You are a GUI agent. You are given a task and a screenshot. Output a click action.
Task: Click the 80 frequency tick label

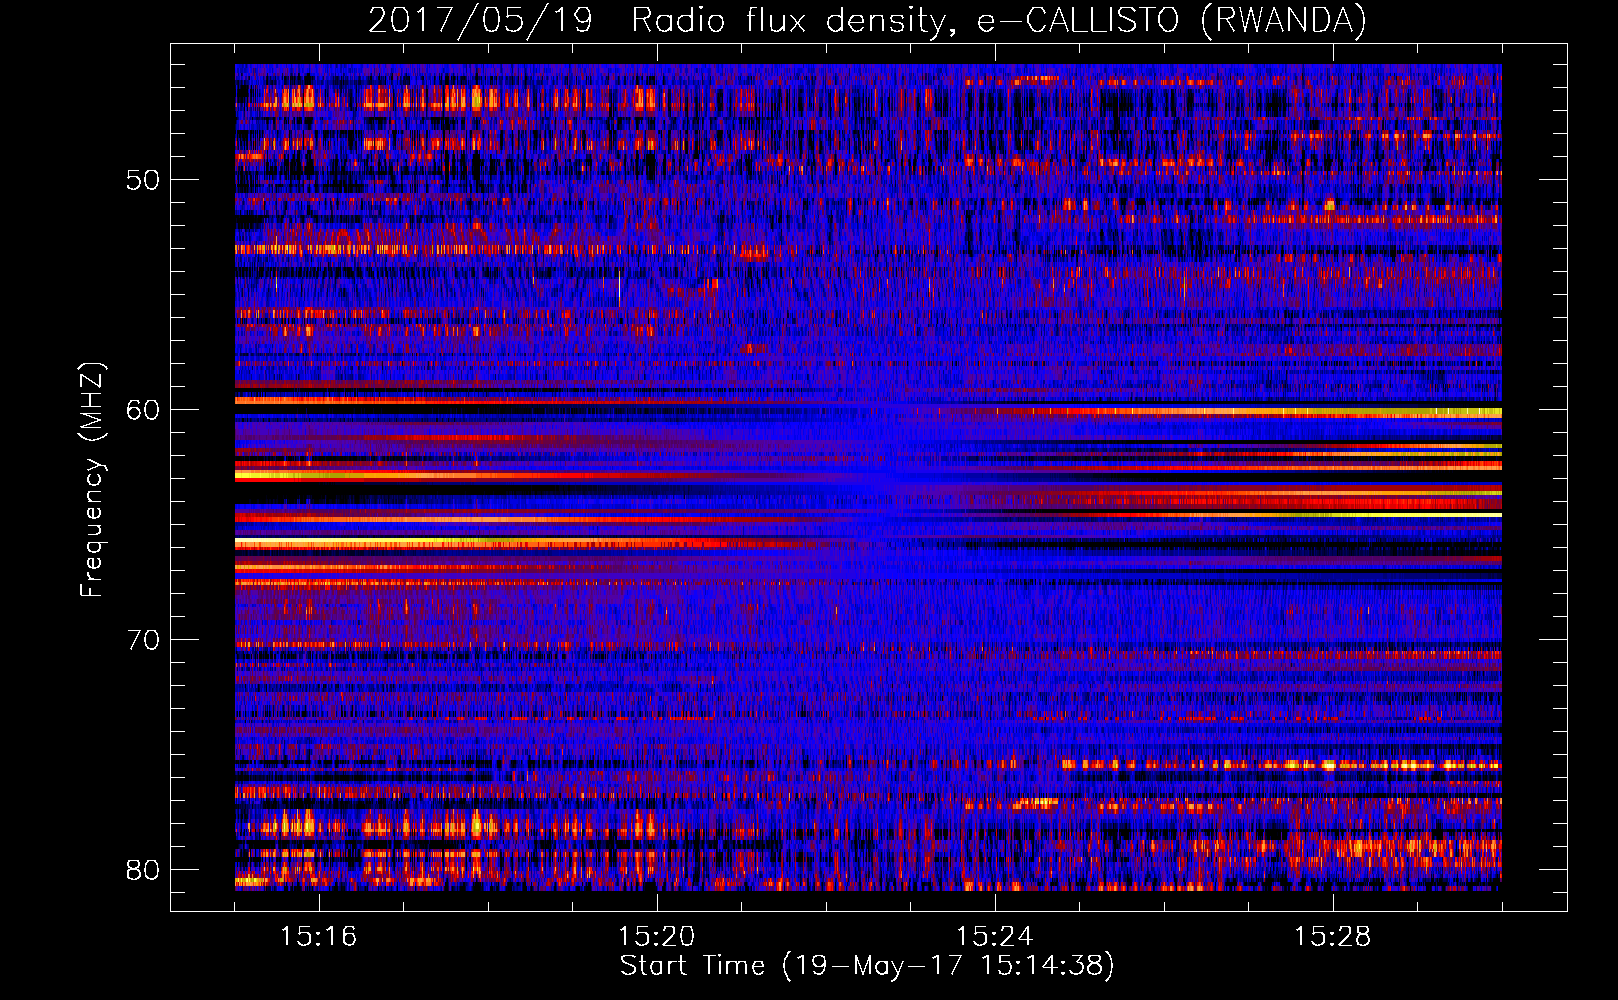(143, 870)
